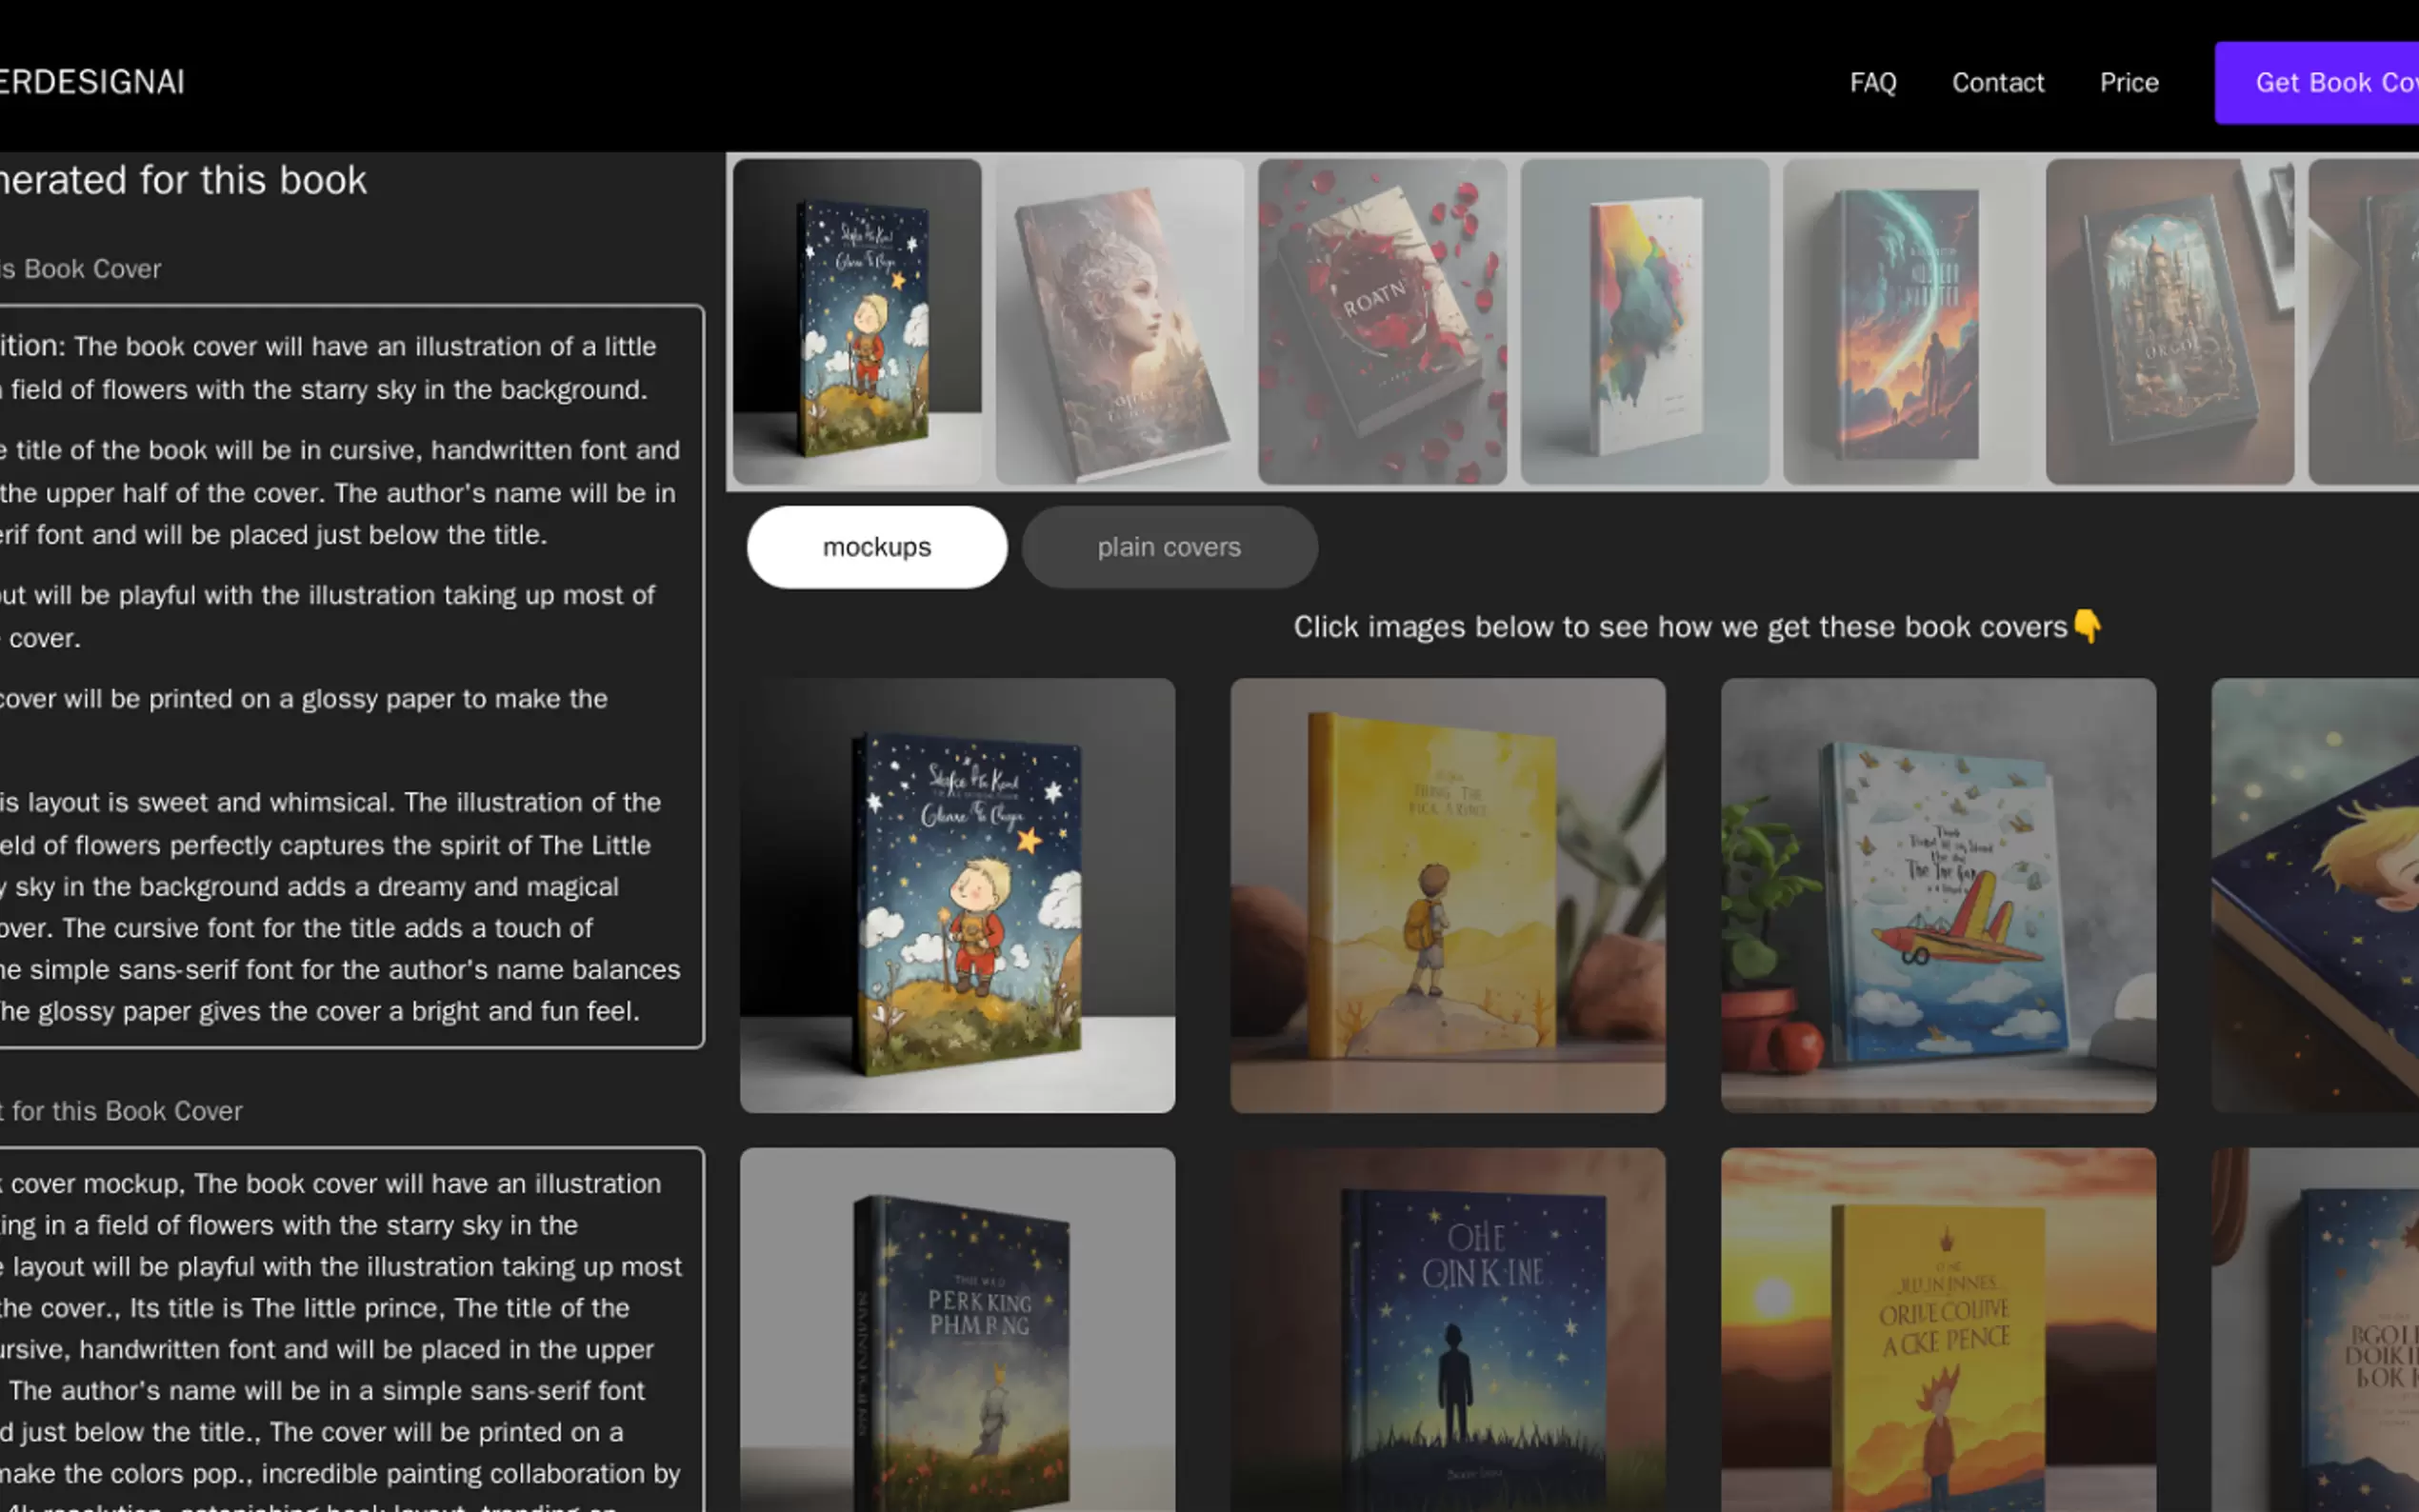Select the mockups view
2419x1512 pixels.
click(x=876, y=547)
